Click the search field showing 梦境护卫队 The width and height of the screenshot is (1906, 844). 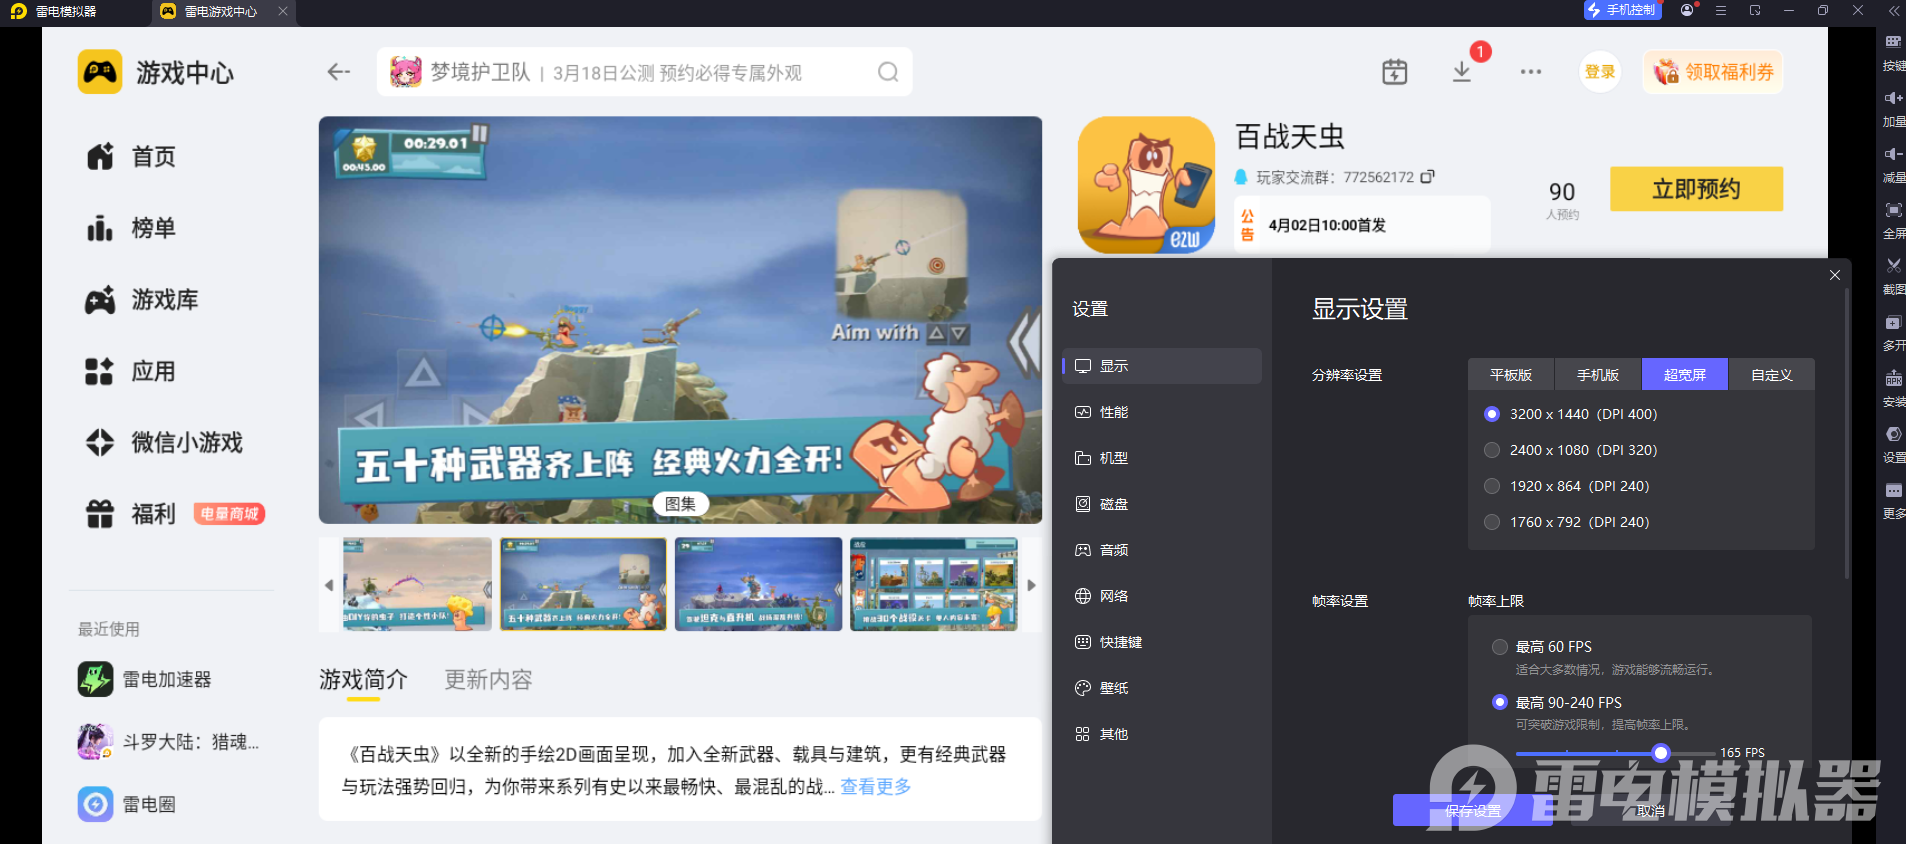coord(644,72)
